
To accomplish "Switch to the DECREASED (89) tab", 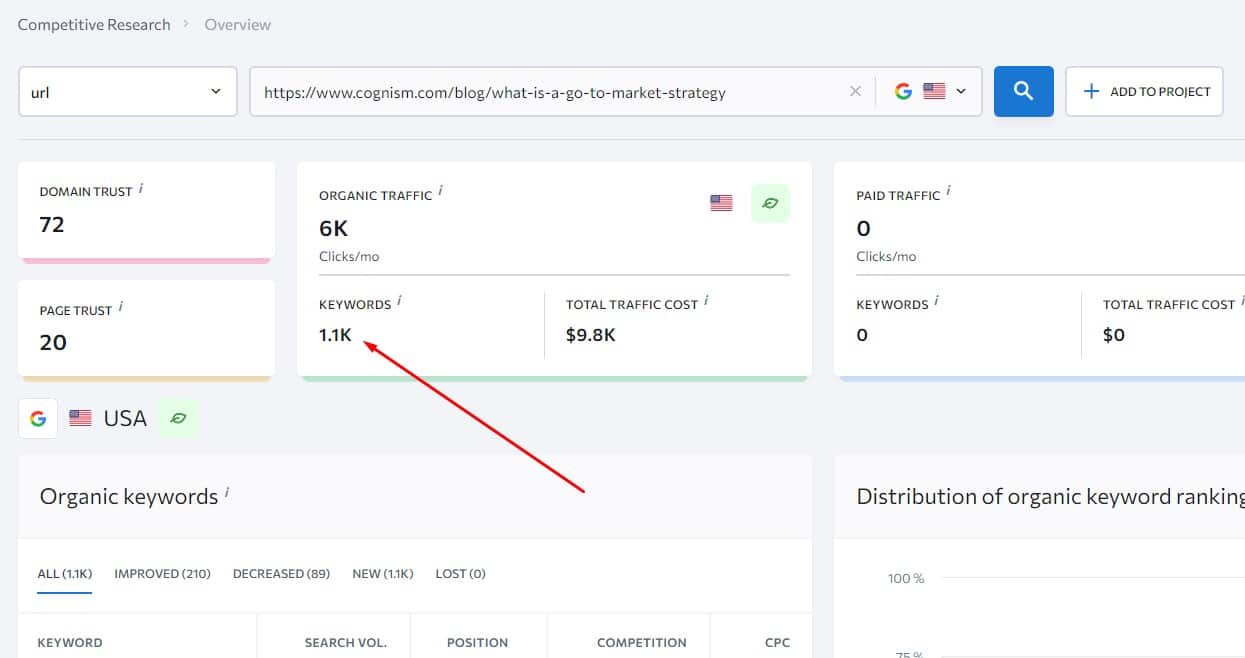I will (x=281, y=574).
